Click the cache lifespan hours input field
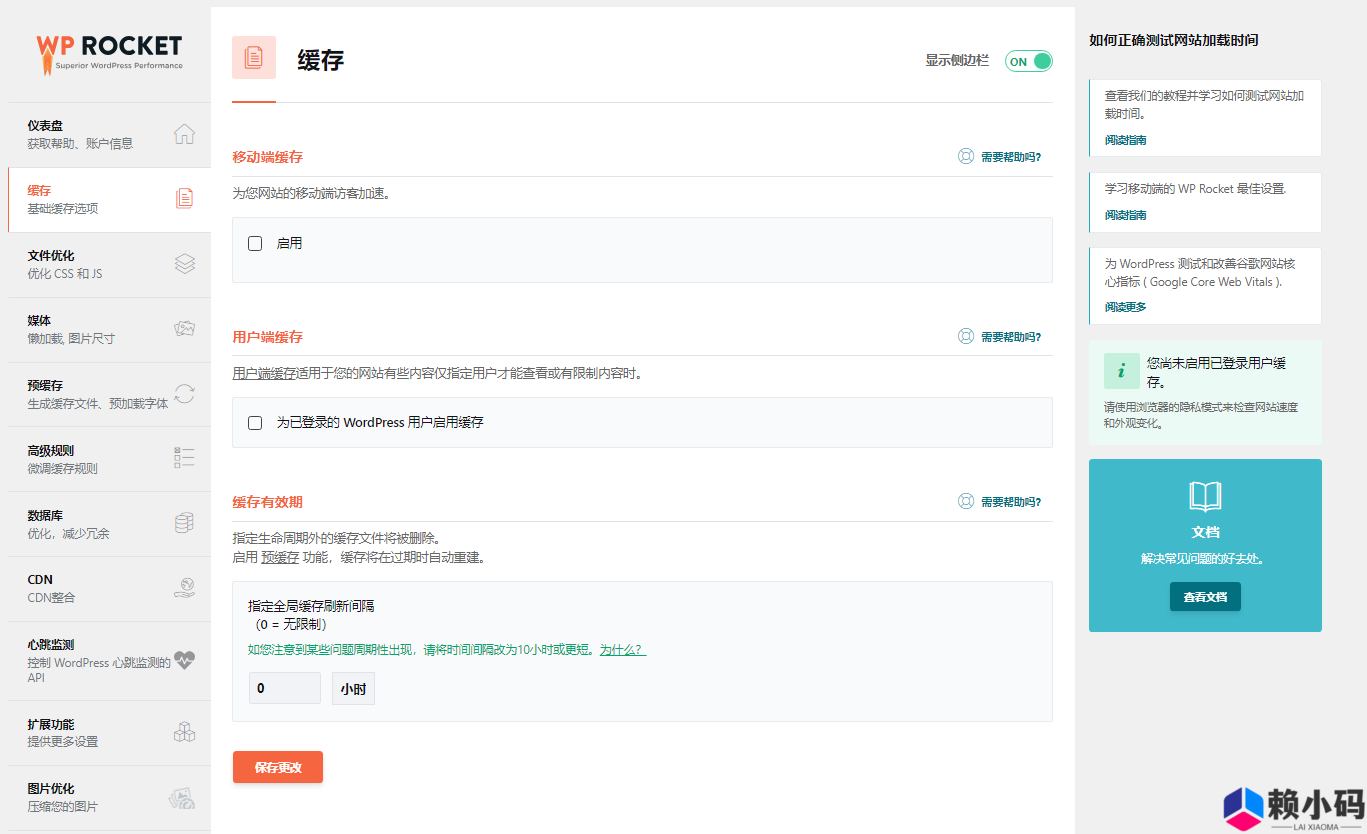This screenshot has height=834, width=1367. pyautogui.click(x=284, y=688)
